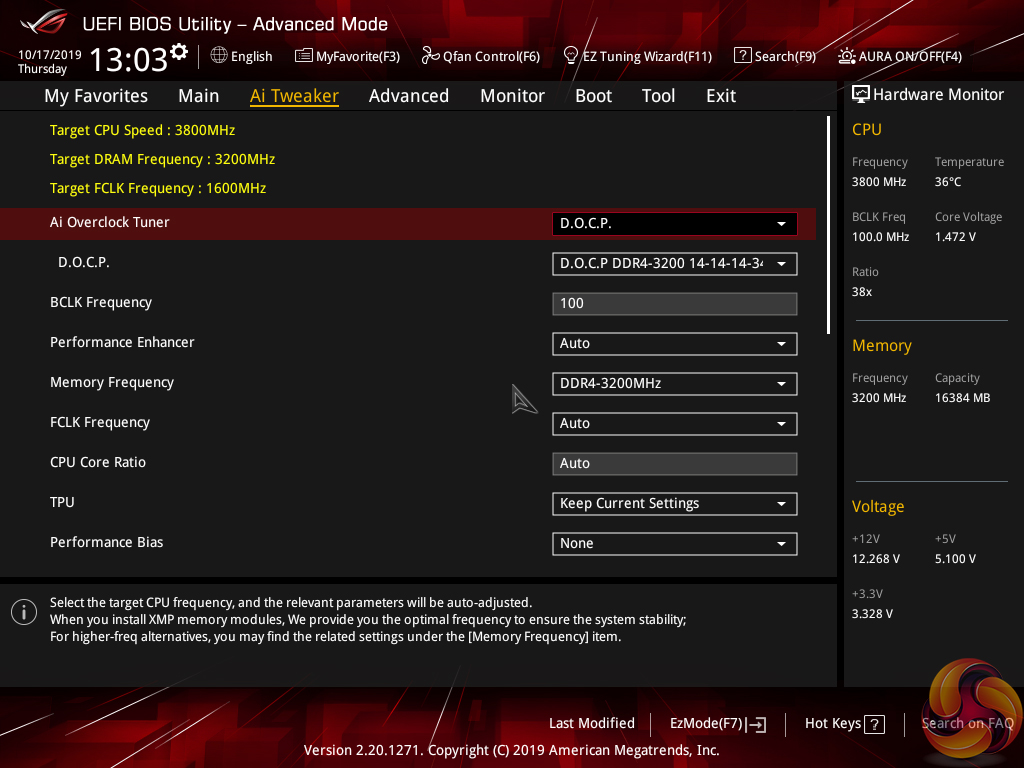This screenshot has height=768, width=1024.
Task: Click the EzMode exit arrow icon
Action: 756,724
